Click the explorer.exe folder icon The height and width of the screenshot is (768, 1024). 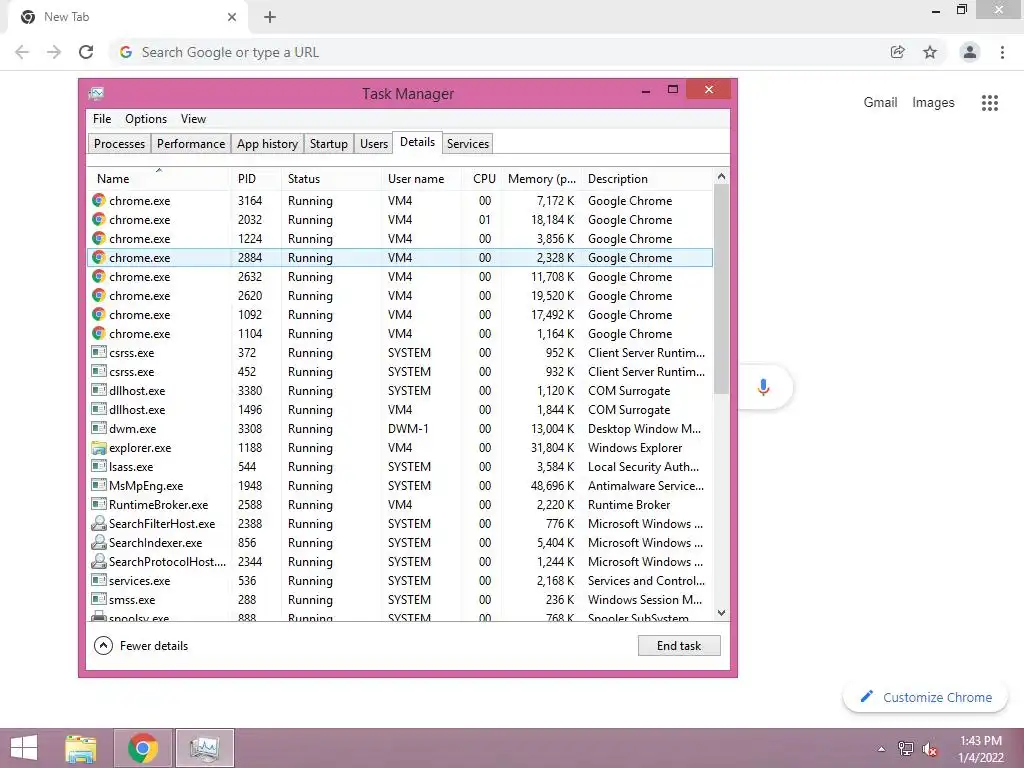[99, 448]
